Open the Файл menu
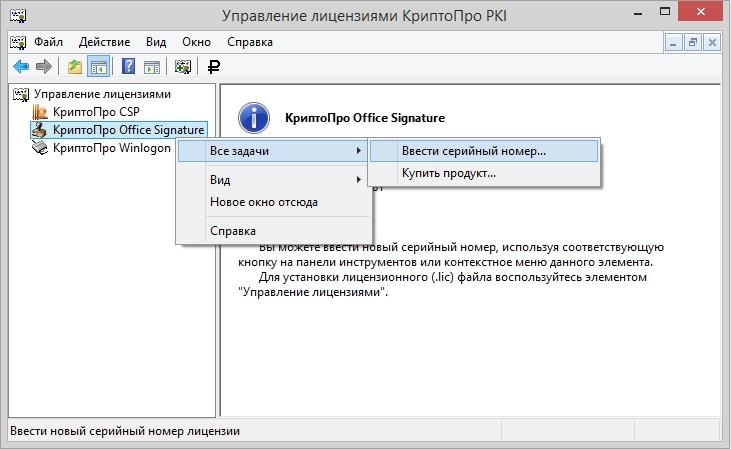The width and height of the screenshot is (731, 449). (x=48, y=42)
